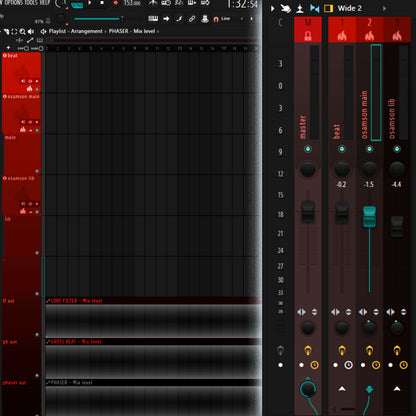Viewport: 416px width, 416px height.
Task: Click the master volume fader
Action: [308, 212]
